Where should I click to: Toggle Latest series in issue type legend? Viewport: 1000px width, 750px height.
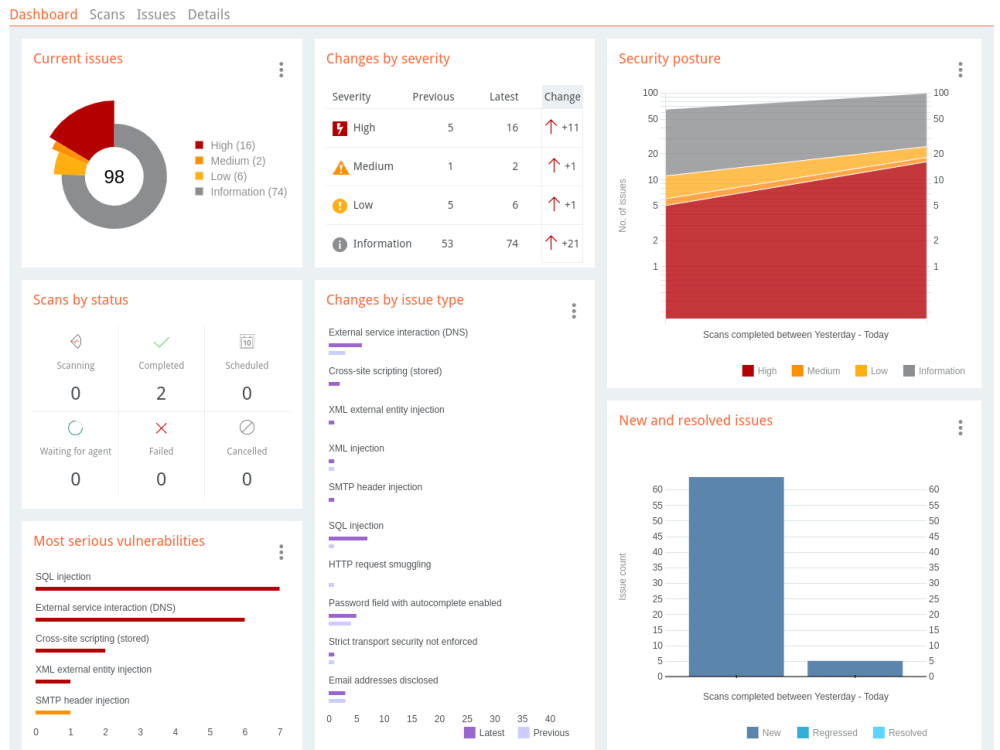point(484,733)
